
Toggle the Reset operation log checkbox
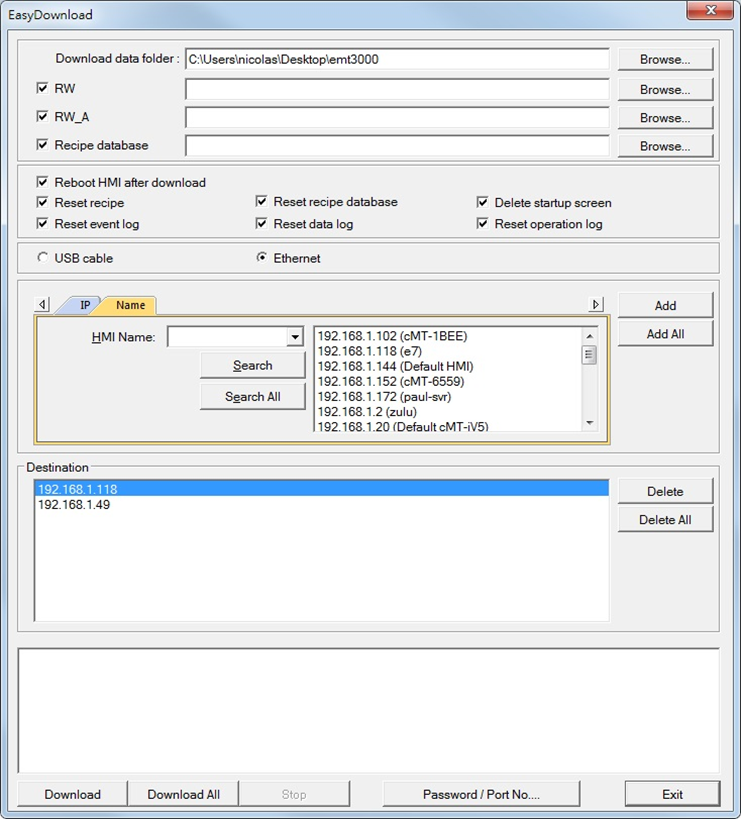[483, 224]
